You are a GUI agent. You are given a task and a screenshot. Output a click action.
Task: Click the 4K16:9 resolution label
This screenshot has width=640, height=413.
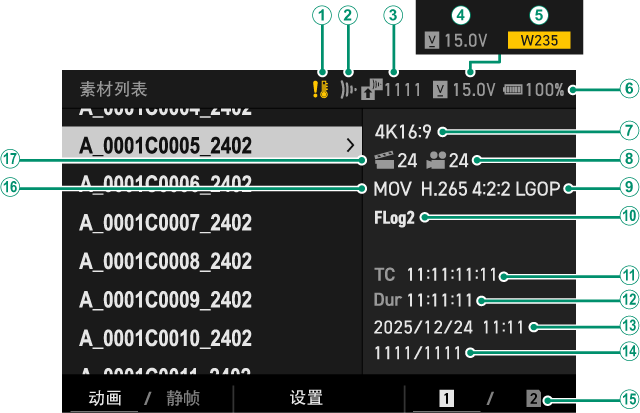(403, 132)
